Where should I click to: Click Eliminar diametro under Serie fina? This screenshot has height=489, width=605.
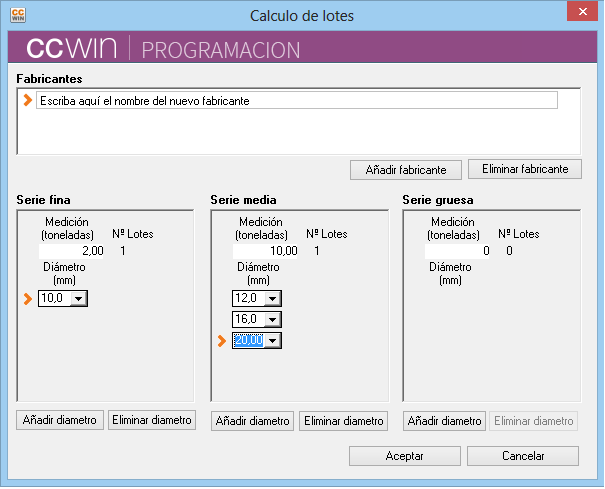(152, 420)
